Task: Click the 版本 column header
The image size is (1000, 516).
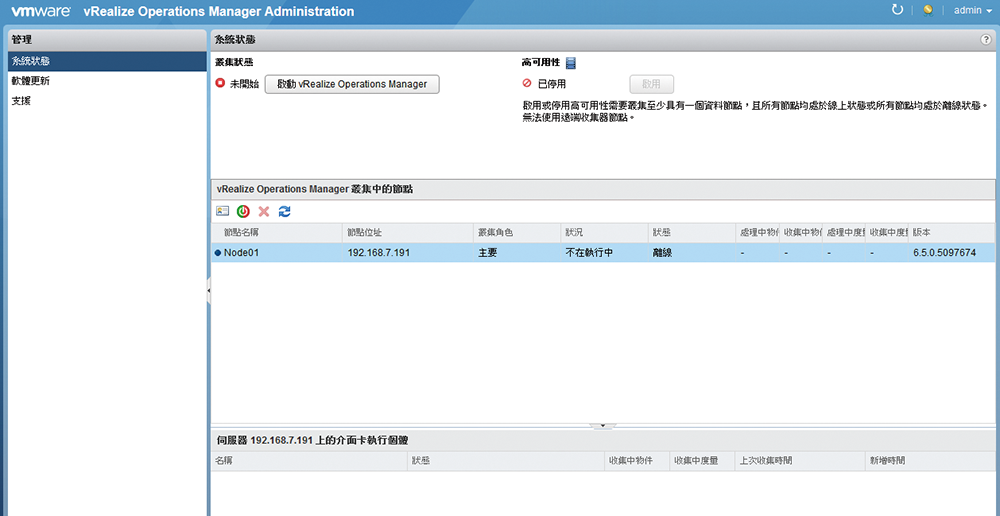Action: click(x=952, y=233)
